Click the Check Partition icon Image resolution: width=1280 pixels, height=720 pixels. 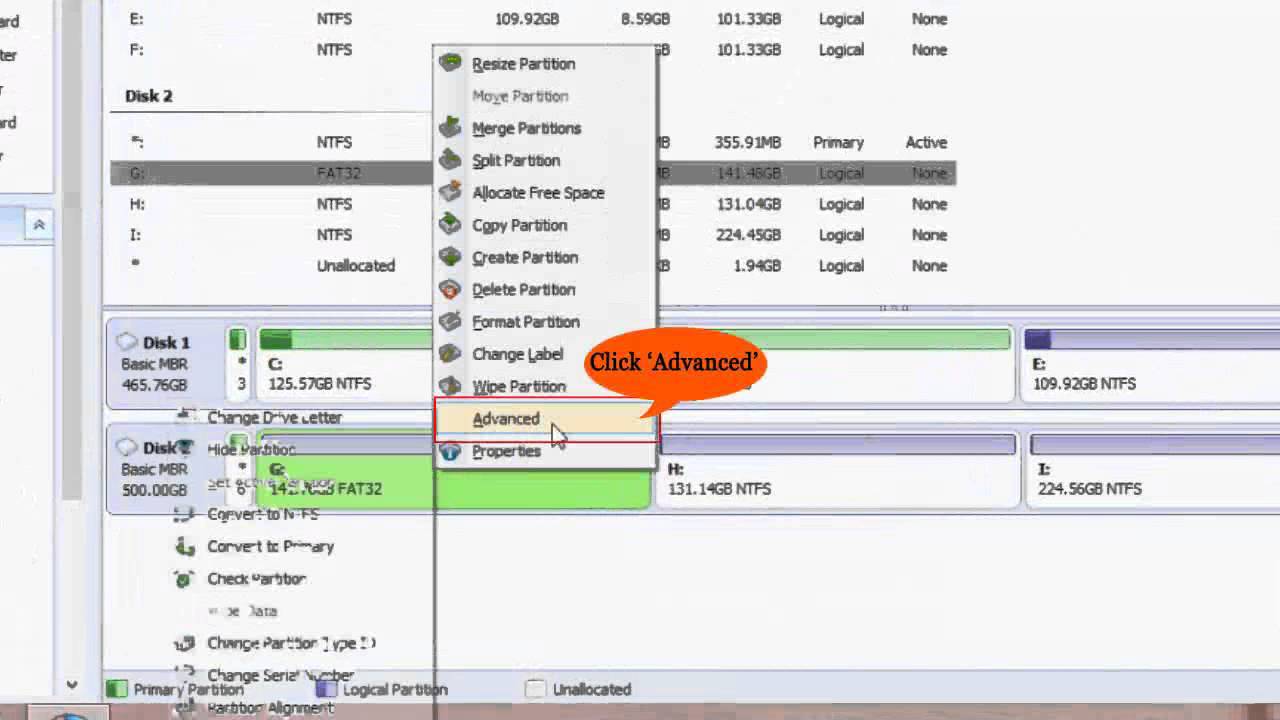pos(184,579)
